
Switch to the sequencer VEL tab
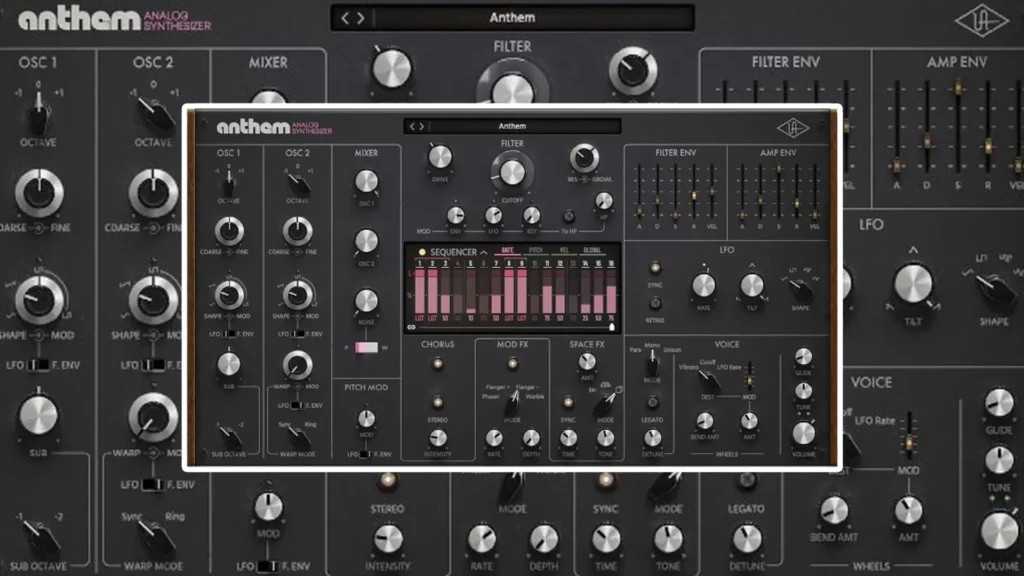(x=564, y=251)
